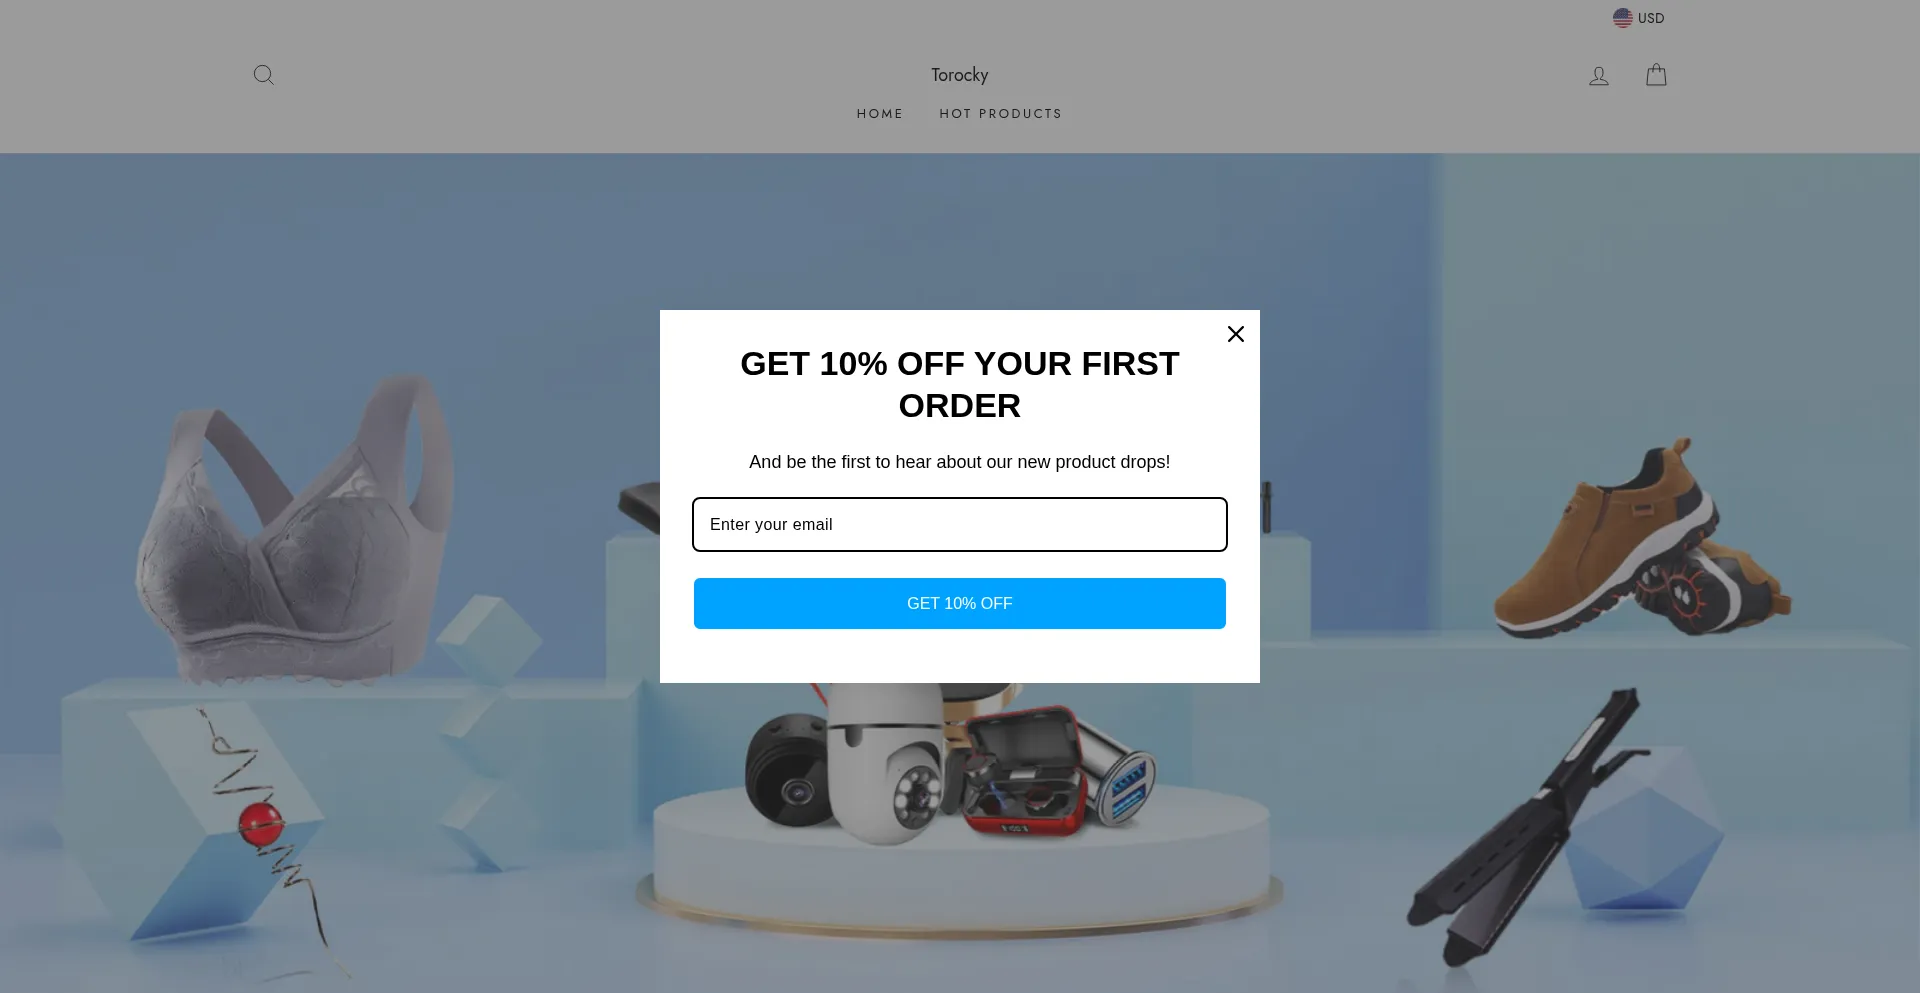Expand the USD currency selector
Screen dimensions: 1920x993
pyautogui.click(x=1639, y=18)
